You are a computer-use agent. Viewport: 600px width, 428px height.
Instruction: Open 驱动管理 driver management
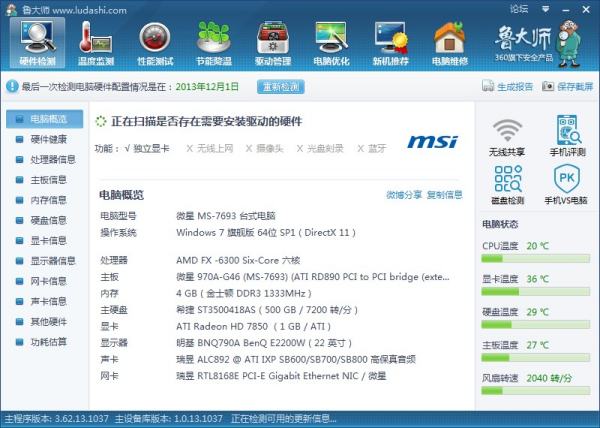273,43
